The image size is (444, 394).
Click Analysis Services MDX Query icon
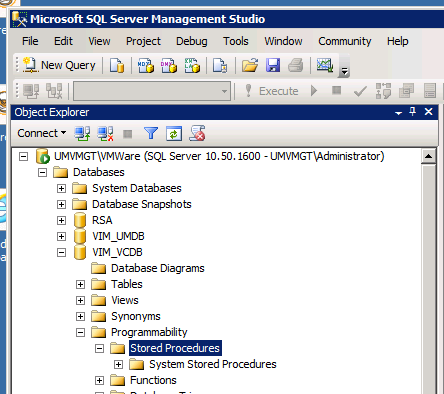(x=146, y=65)
